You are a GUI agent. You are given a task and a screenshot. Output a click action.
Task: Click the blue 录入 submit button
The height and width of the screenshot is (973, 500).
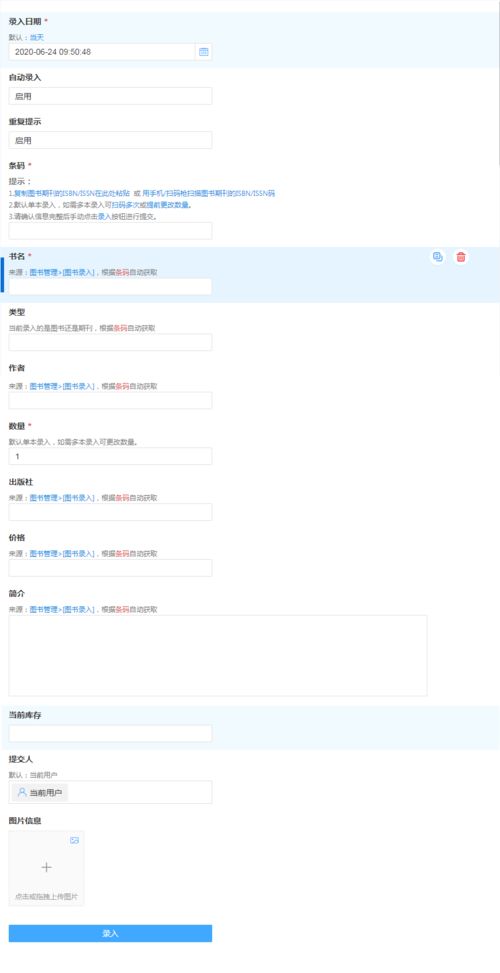pos(110,933)
